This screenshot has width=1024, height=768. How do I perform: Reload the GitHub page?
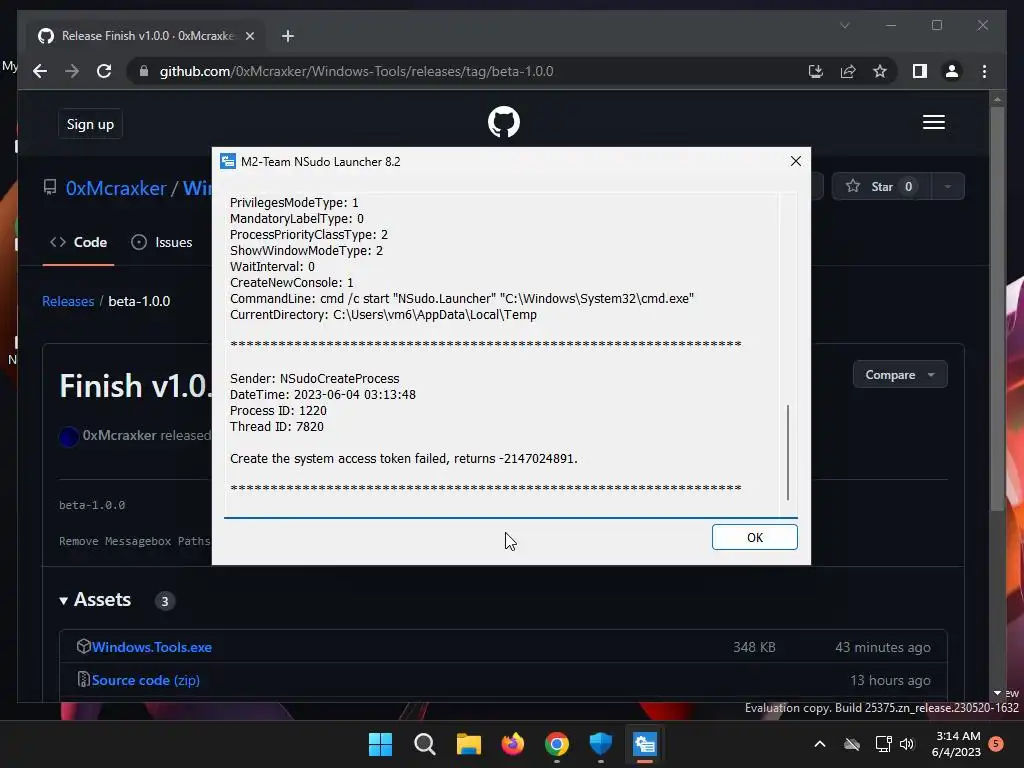pos(104,71)
